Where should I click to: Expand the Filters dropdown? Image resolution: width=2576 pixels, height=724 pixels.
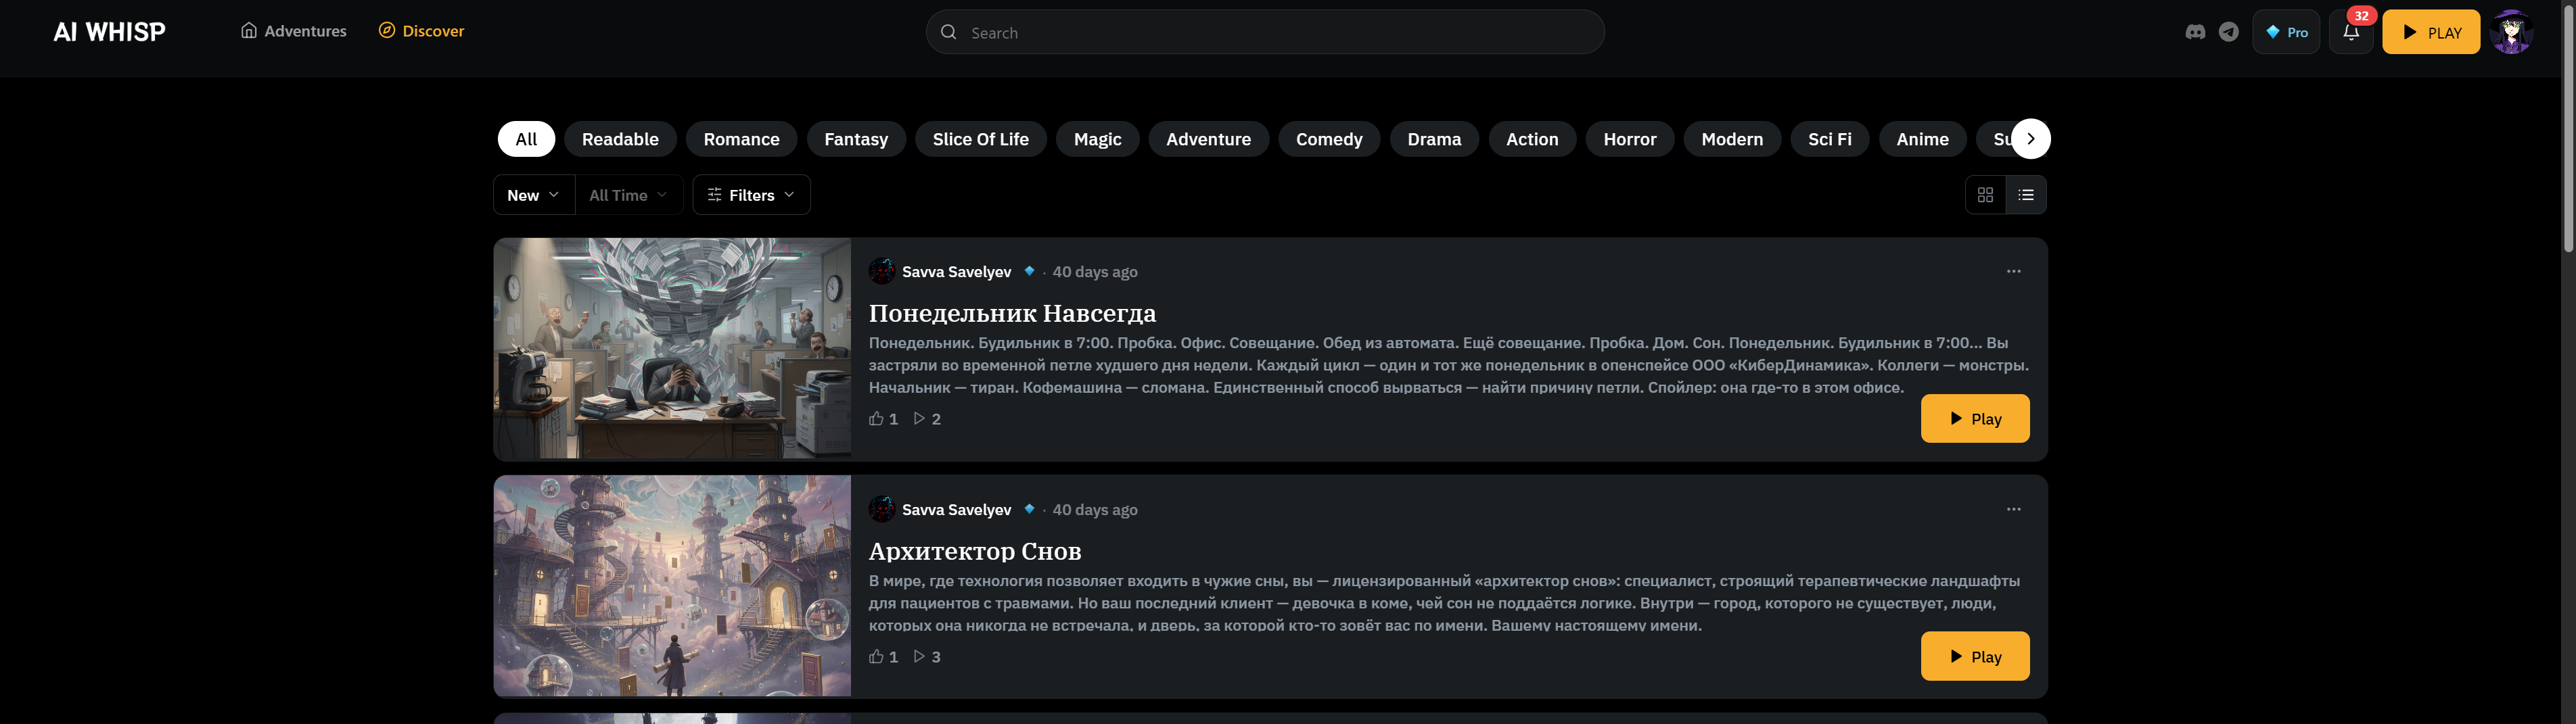(751, 195)
